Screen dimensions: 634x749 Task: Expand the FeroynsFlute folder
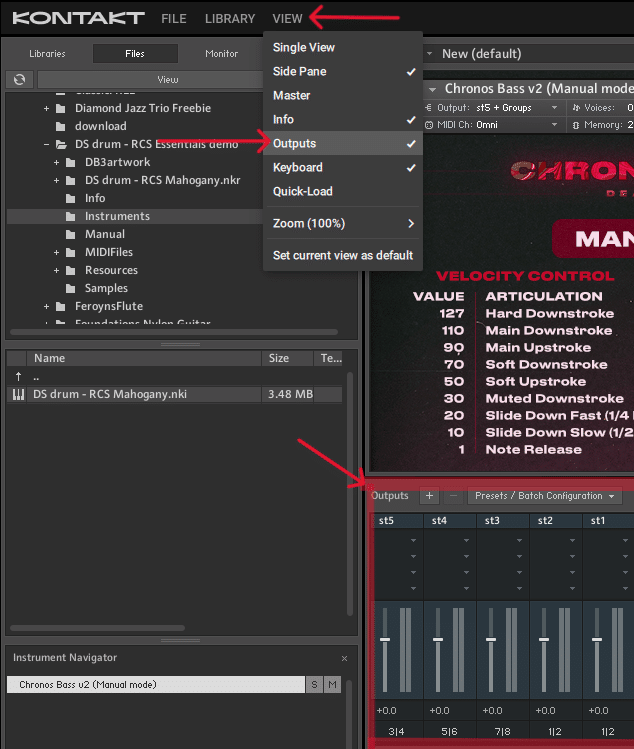pos(46,307)
